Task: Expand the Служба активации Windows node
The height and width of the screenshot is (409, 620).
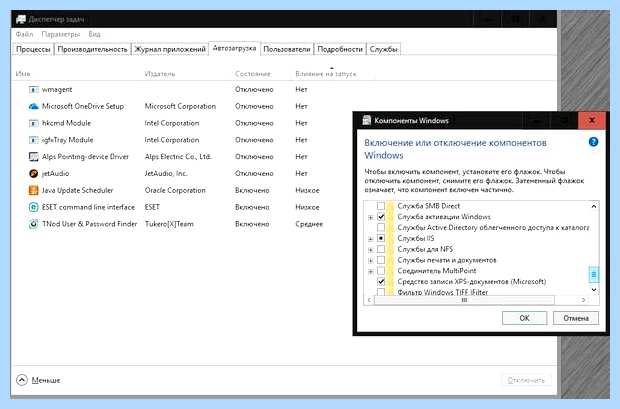Action: pos(370,217)
